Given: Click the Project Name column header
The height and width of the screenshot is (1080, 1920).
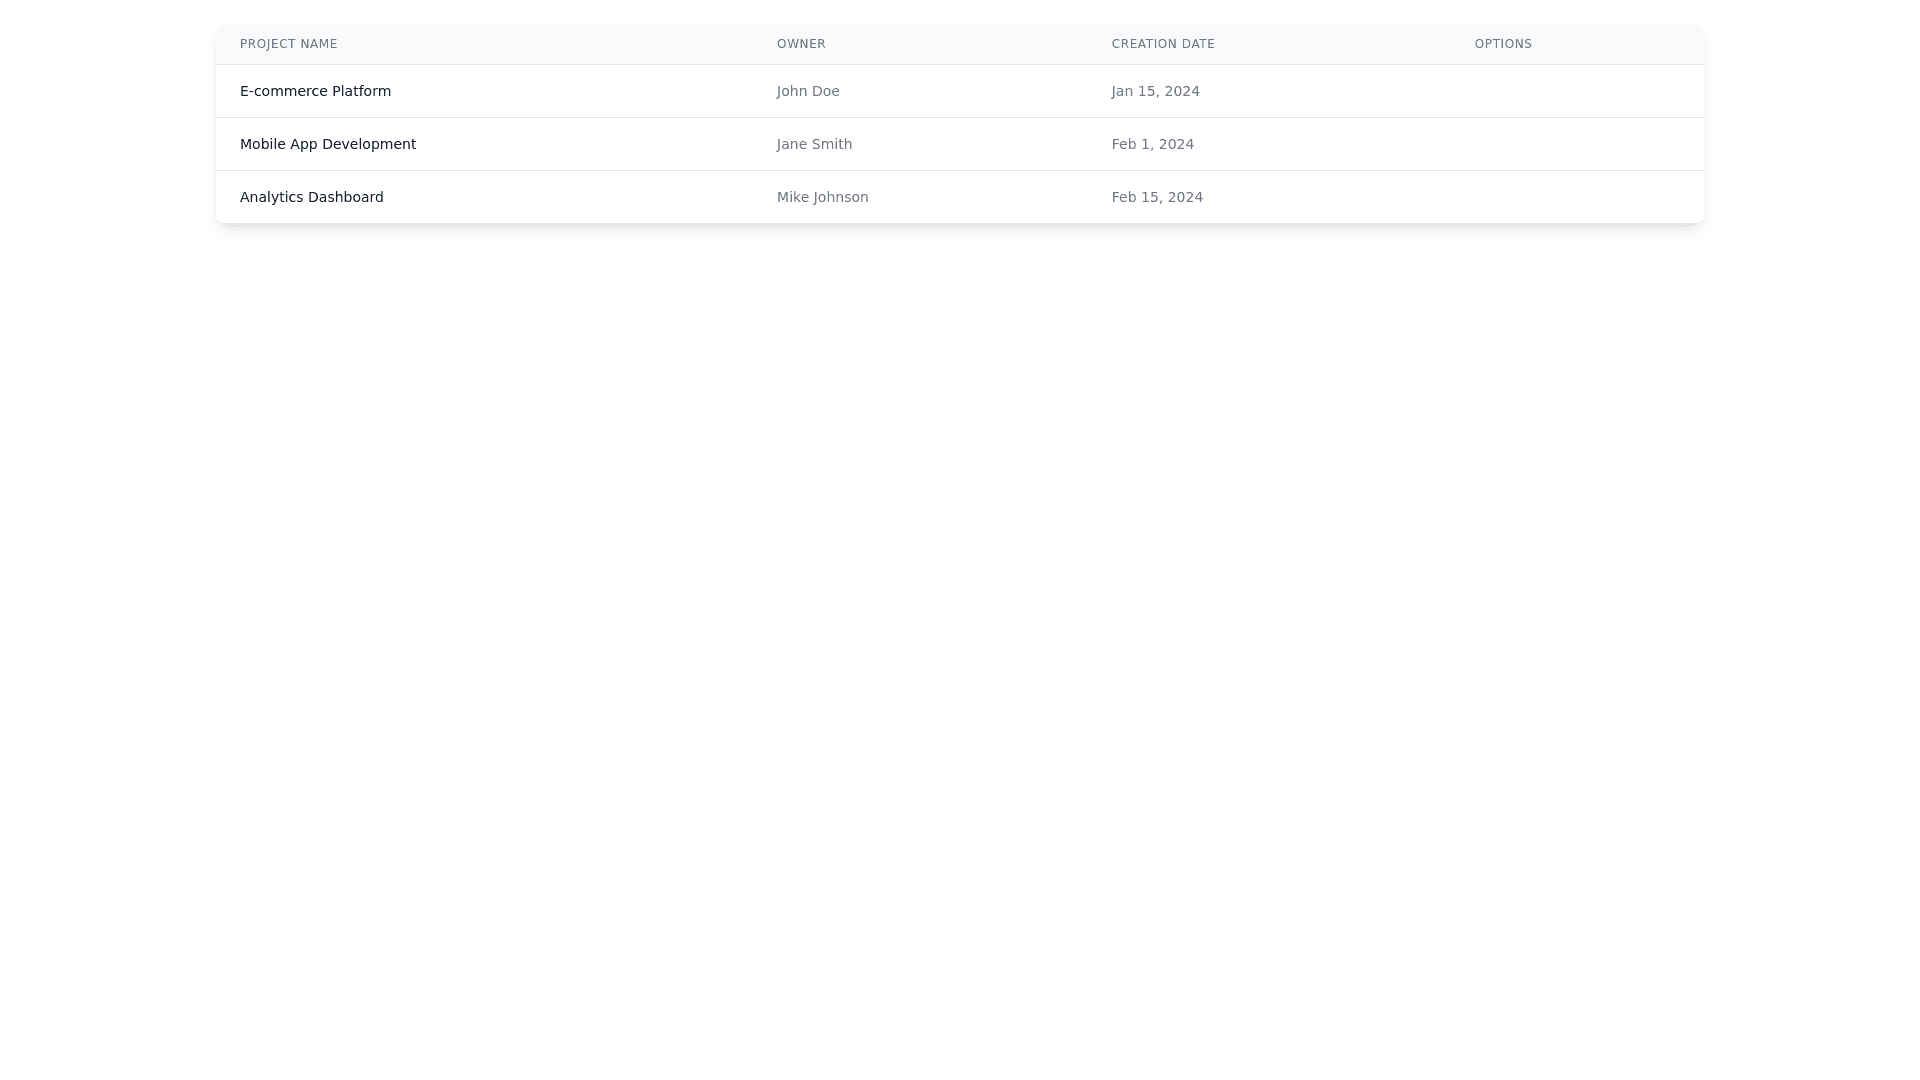Looking at the screenshot, I should point(288,44).
